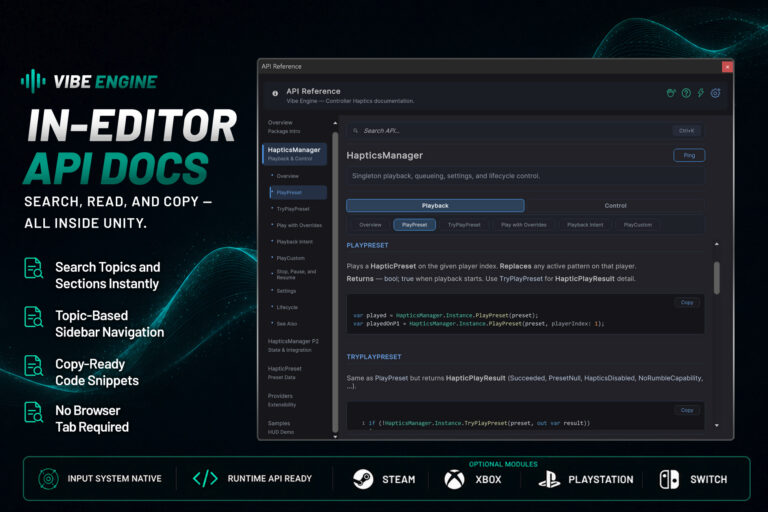
Task: Click the Nintendo Switch logo icon
Action: 669,479
